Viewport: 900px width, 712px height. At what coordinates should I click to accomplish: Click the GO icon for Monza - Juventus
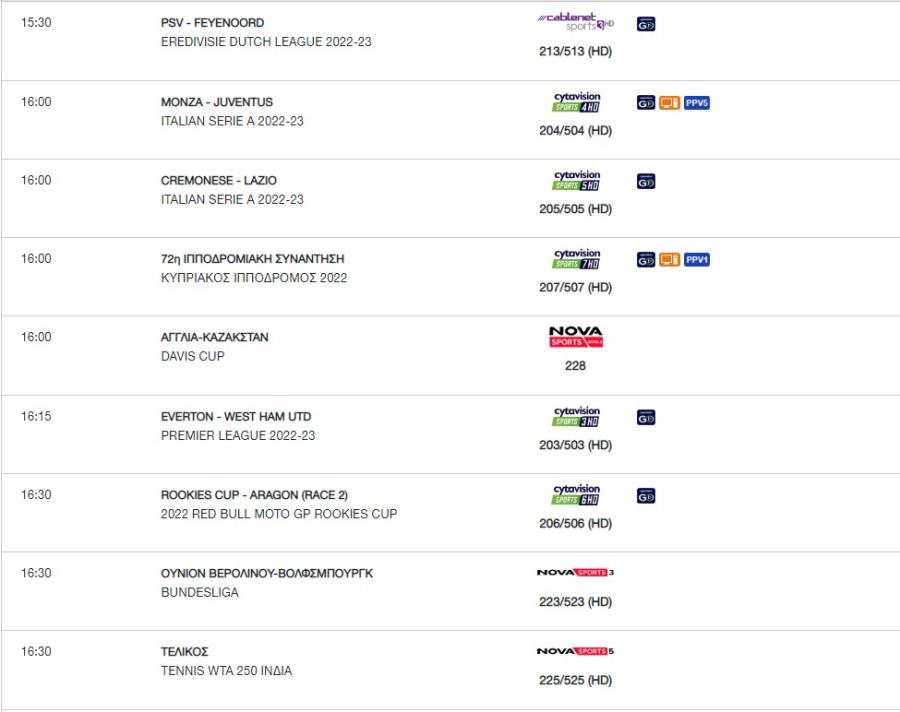(646, 103)
